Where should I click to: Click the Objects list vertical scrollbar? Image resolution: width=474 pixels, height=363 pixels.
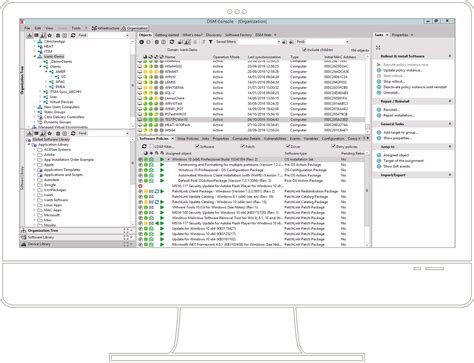367,94
